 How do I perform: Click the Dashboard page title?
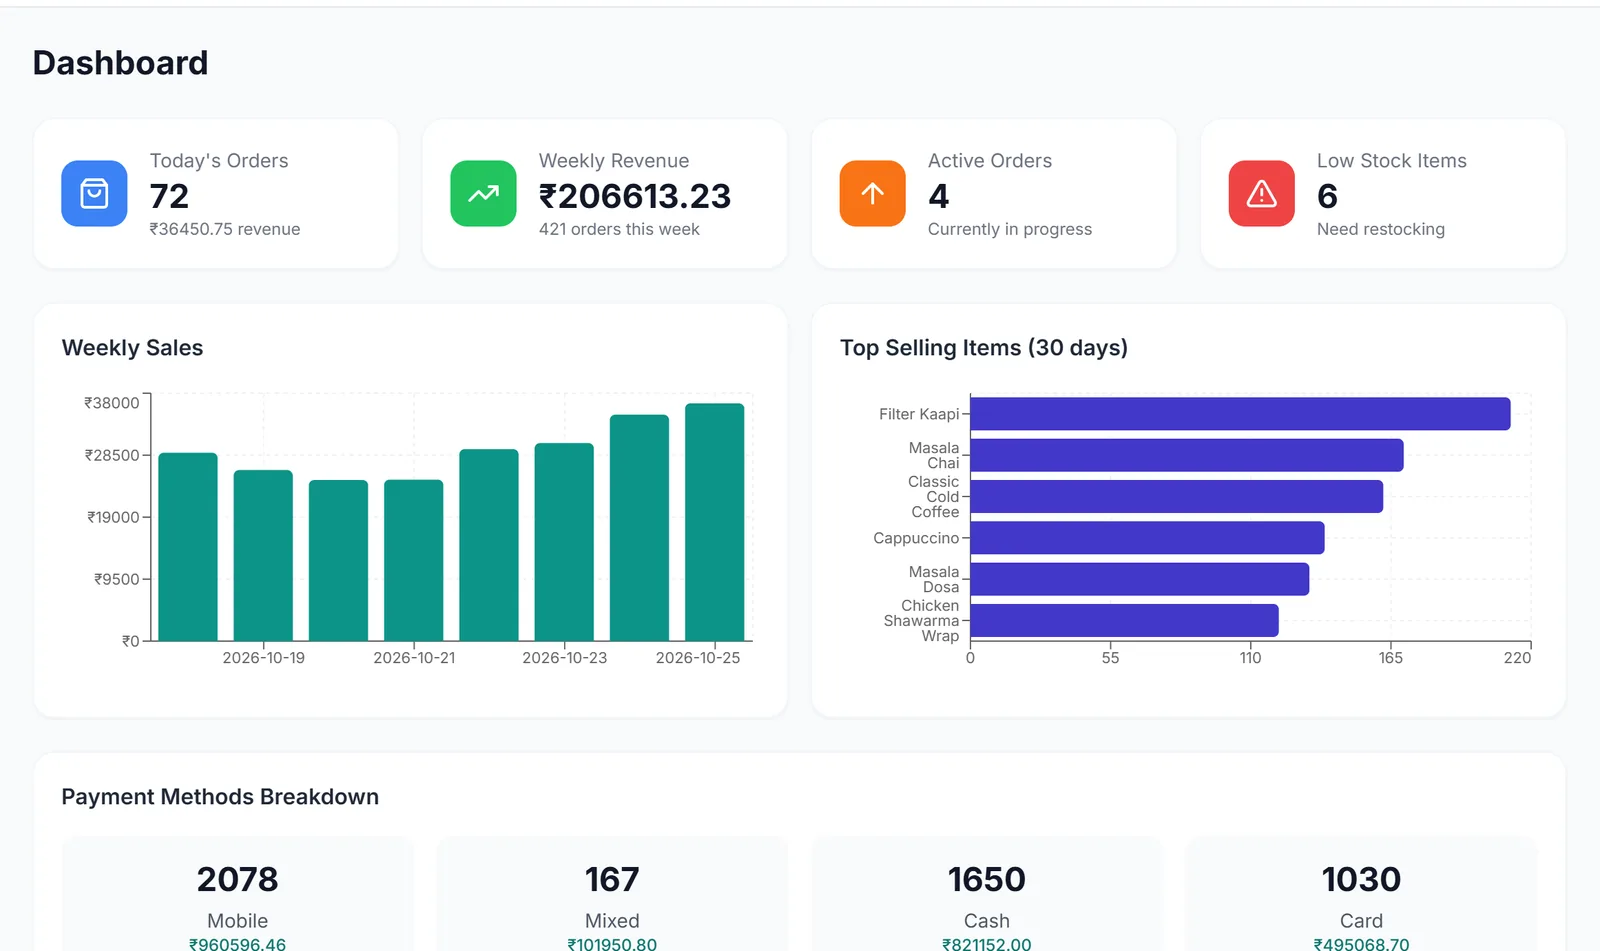121,63
